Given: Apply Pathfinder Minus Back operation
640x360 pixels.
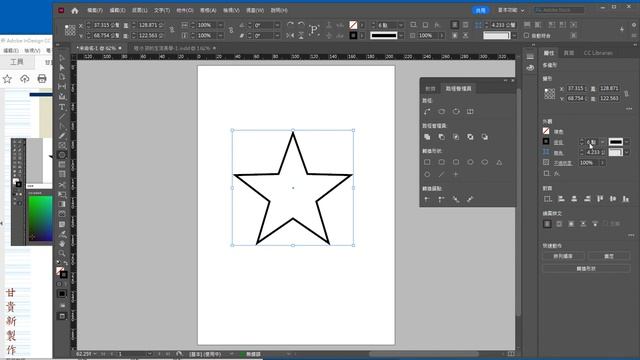Looking at the screenshot, I should pyautogui.click(x=484, y=137).
